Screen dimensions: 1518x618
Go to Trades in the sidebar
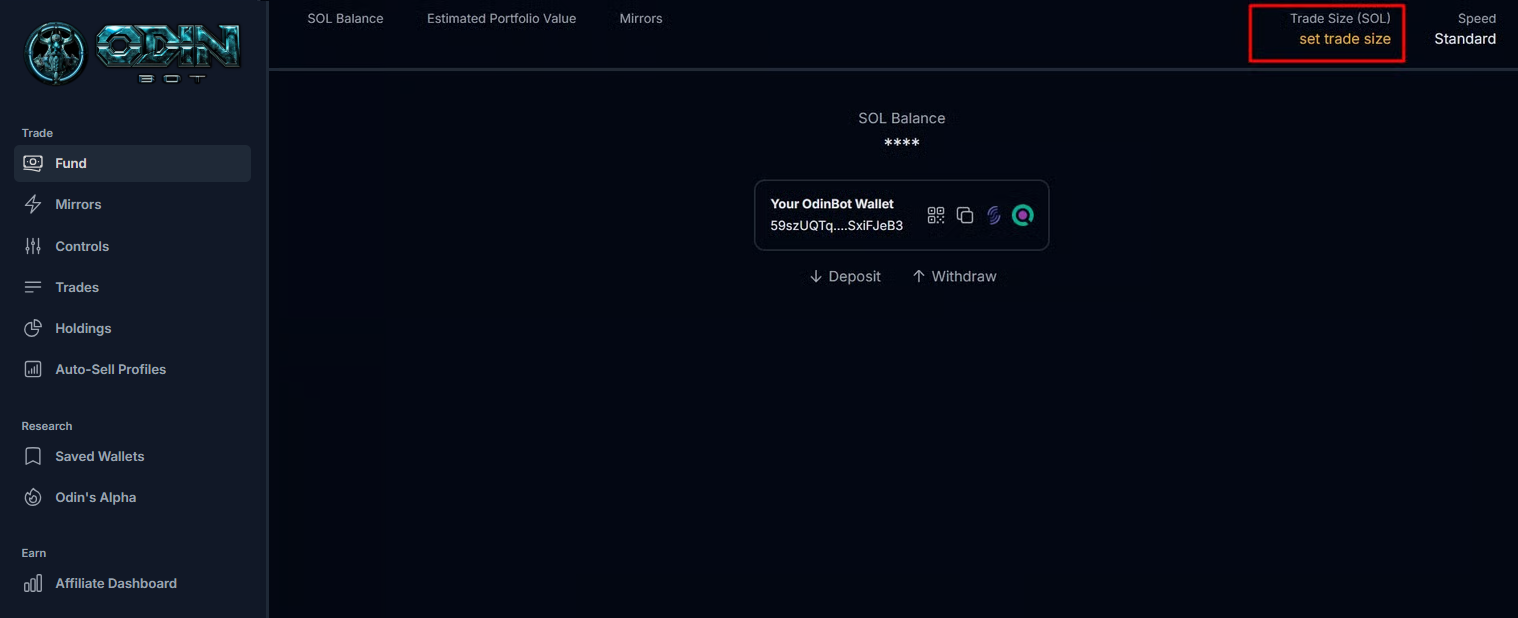pos(77,287)
